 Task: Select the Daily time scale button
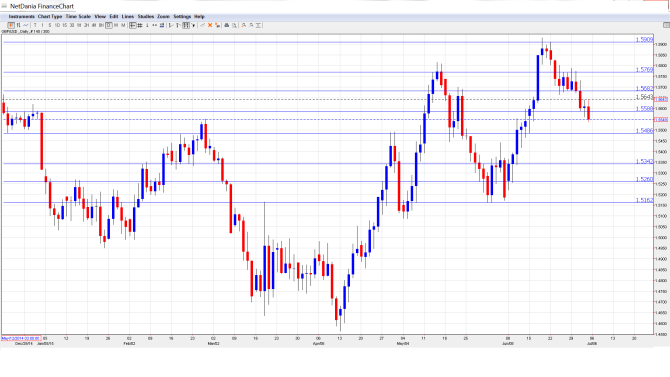(109, 25)
